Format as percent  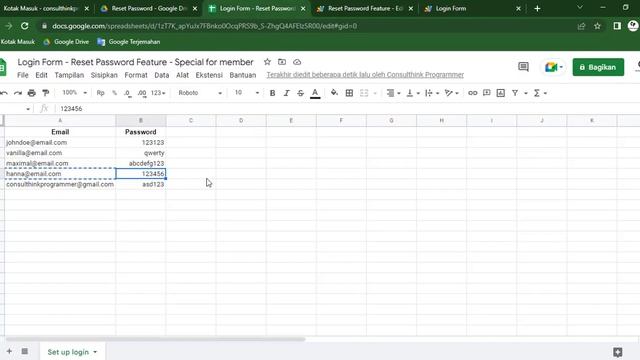115,93
